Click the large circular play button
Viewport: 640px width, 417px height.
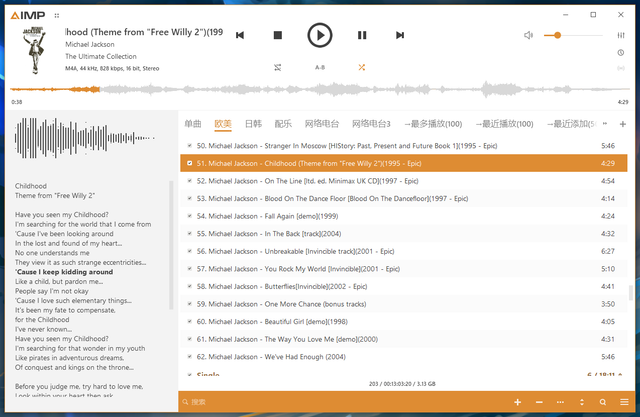pyautogui.click(x=320, y=35)
